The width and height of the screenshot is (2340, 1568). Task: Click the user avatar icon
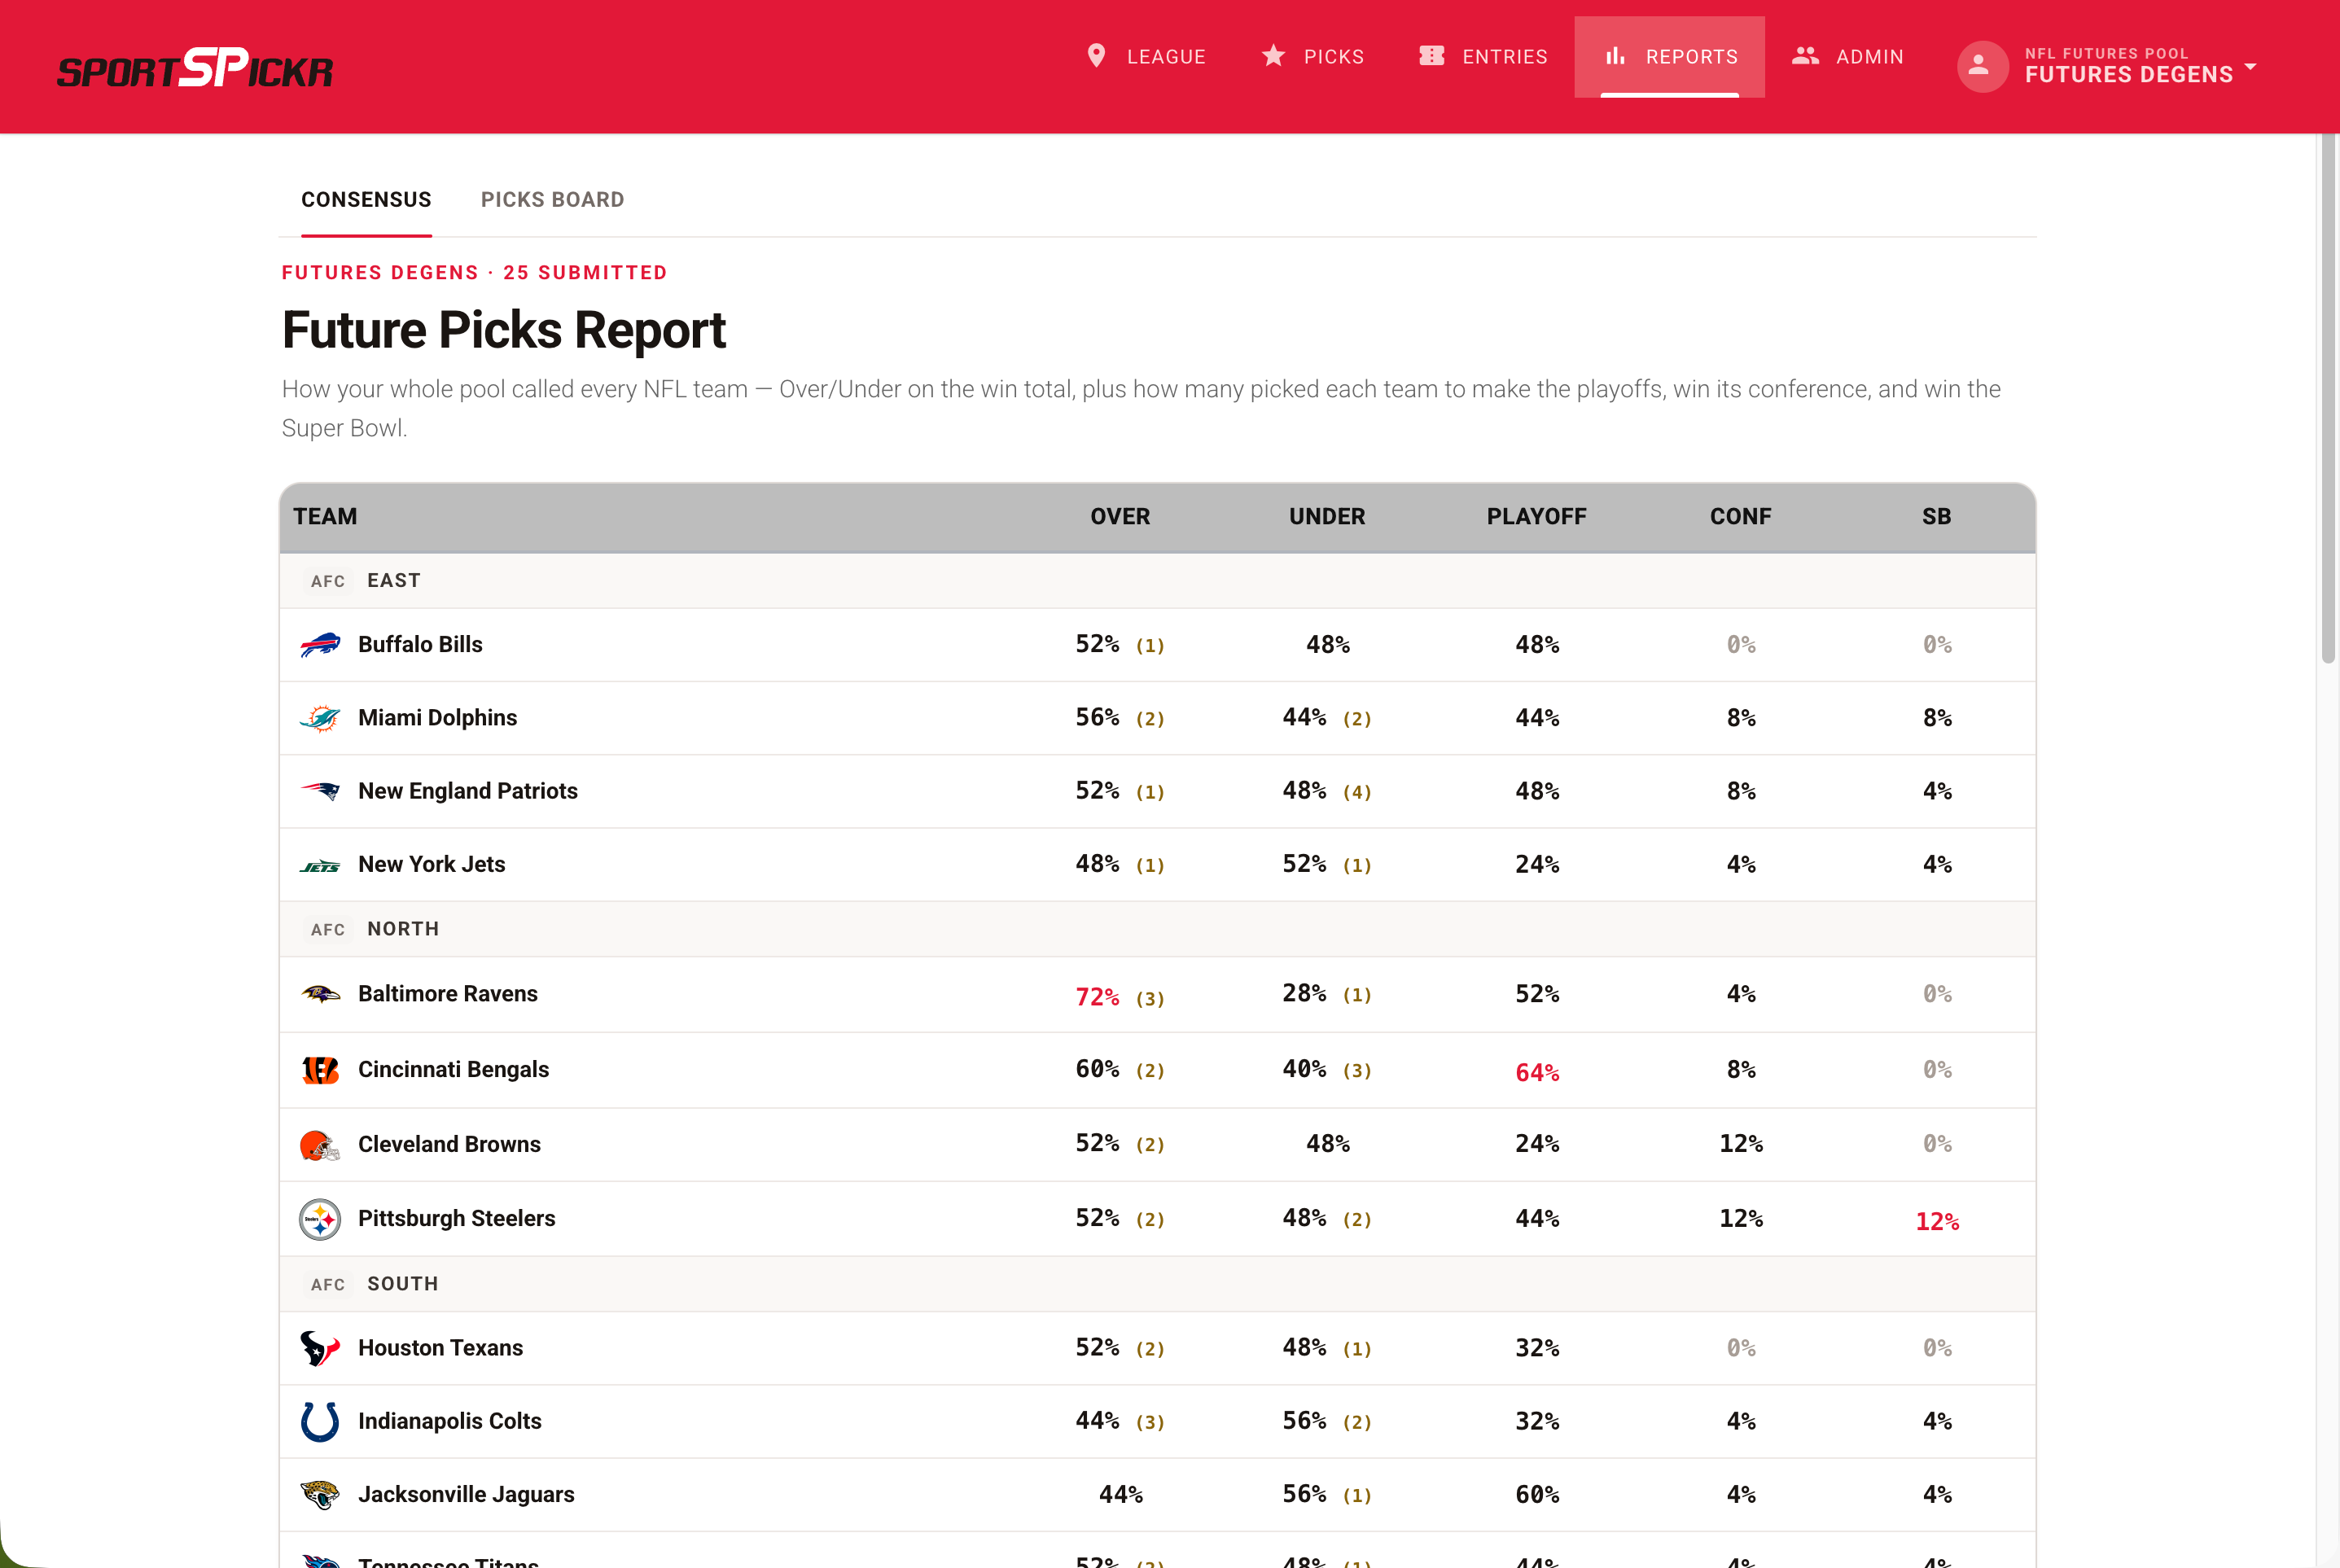1982,67
